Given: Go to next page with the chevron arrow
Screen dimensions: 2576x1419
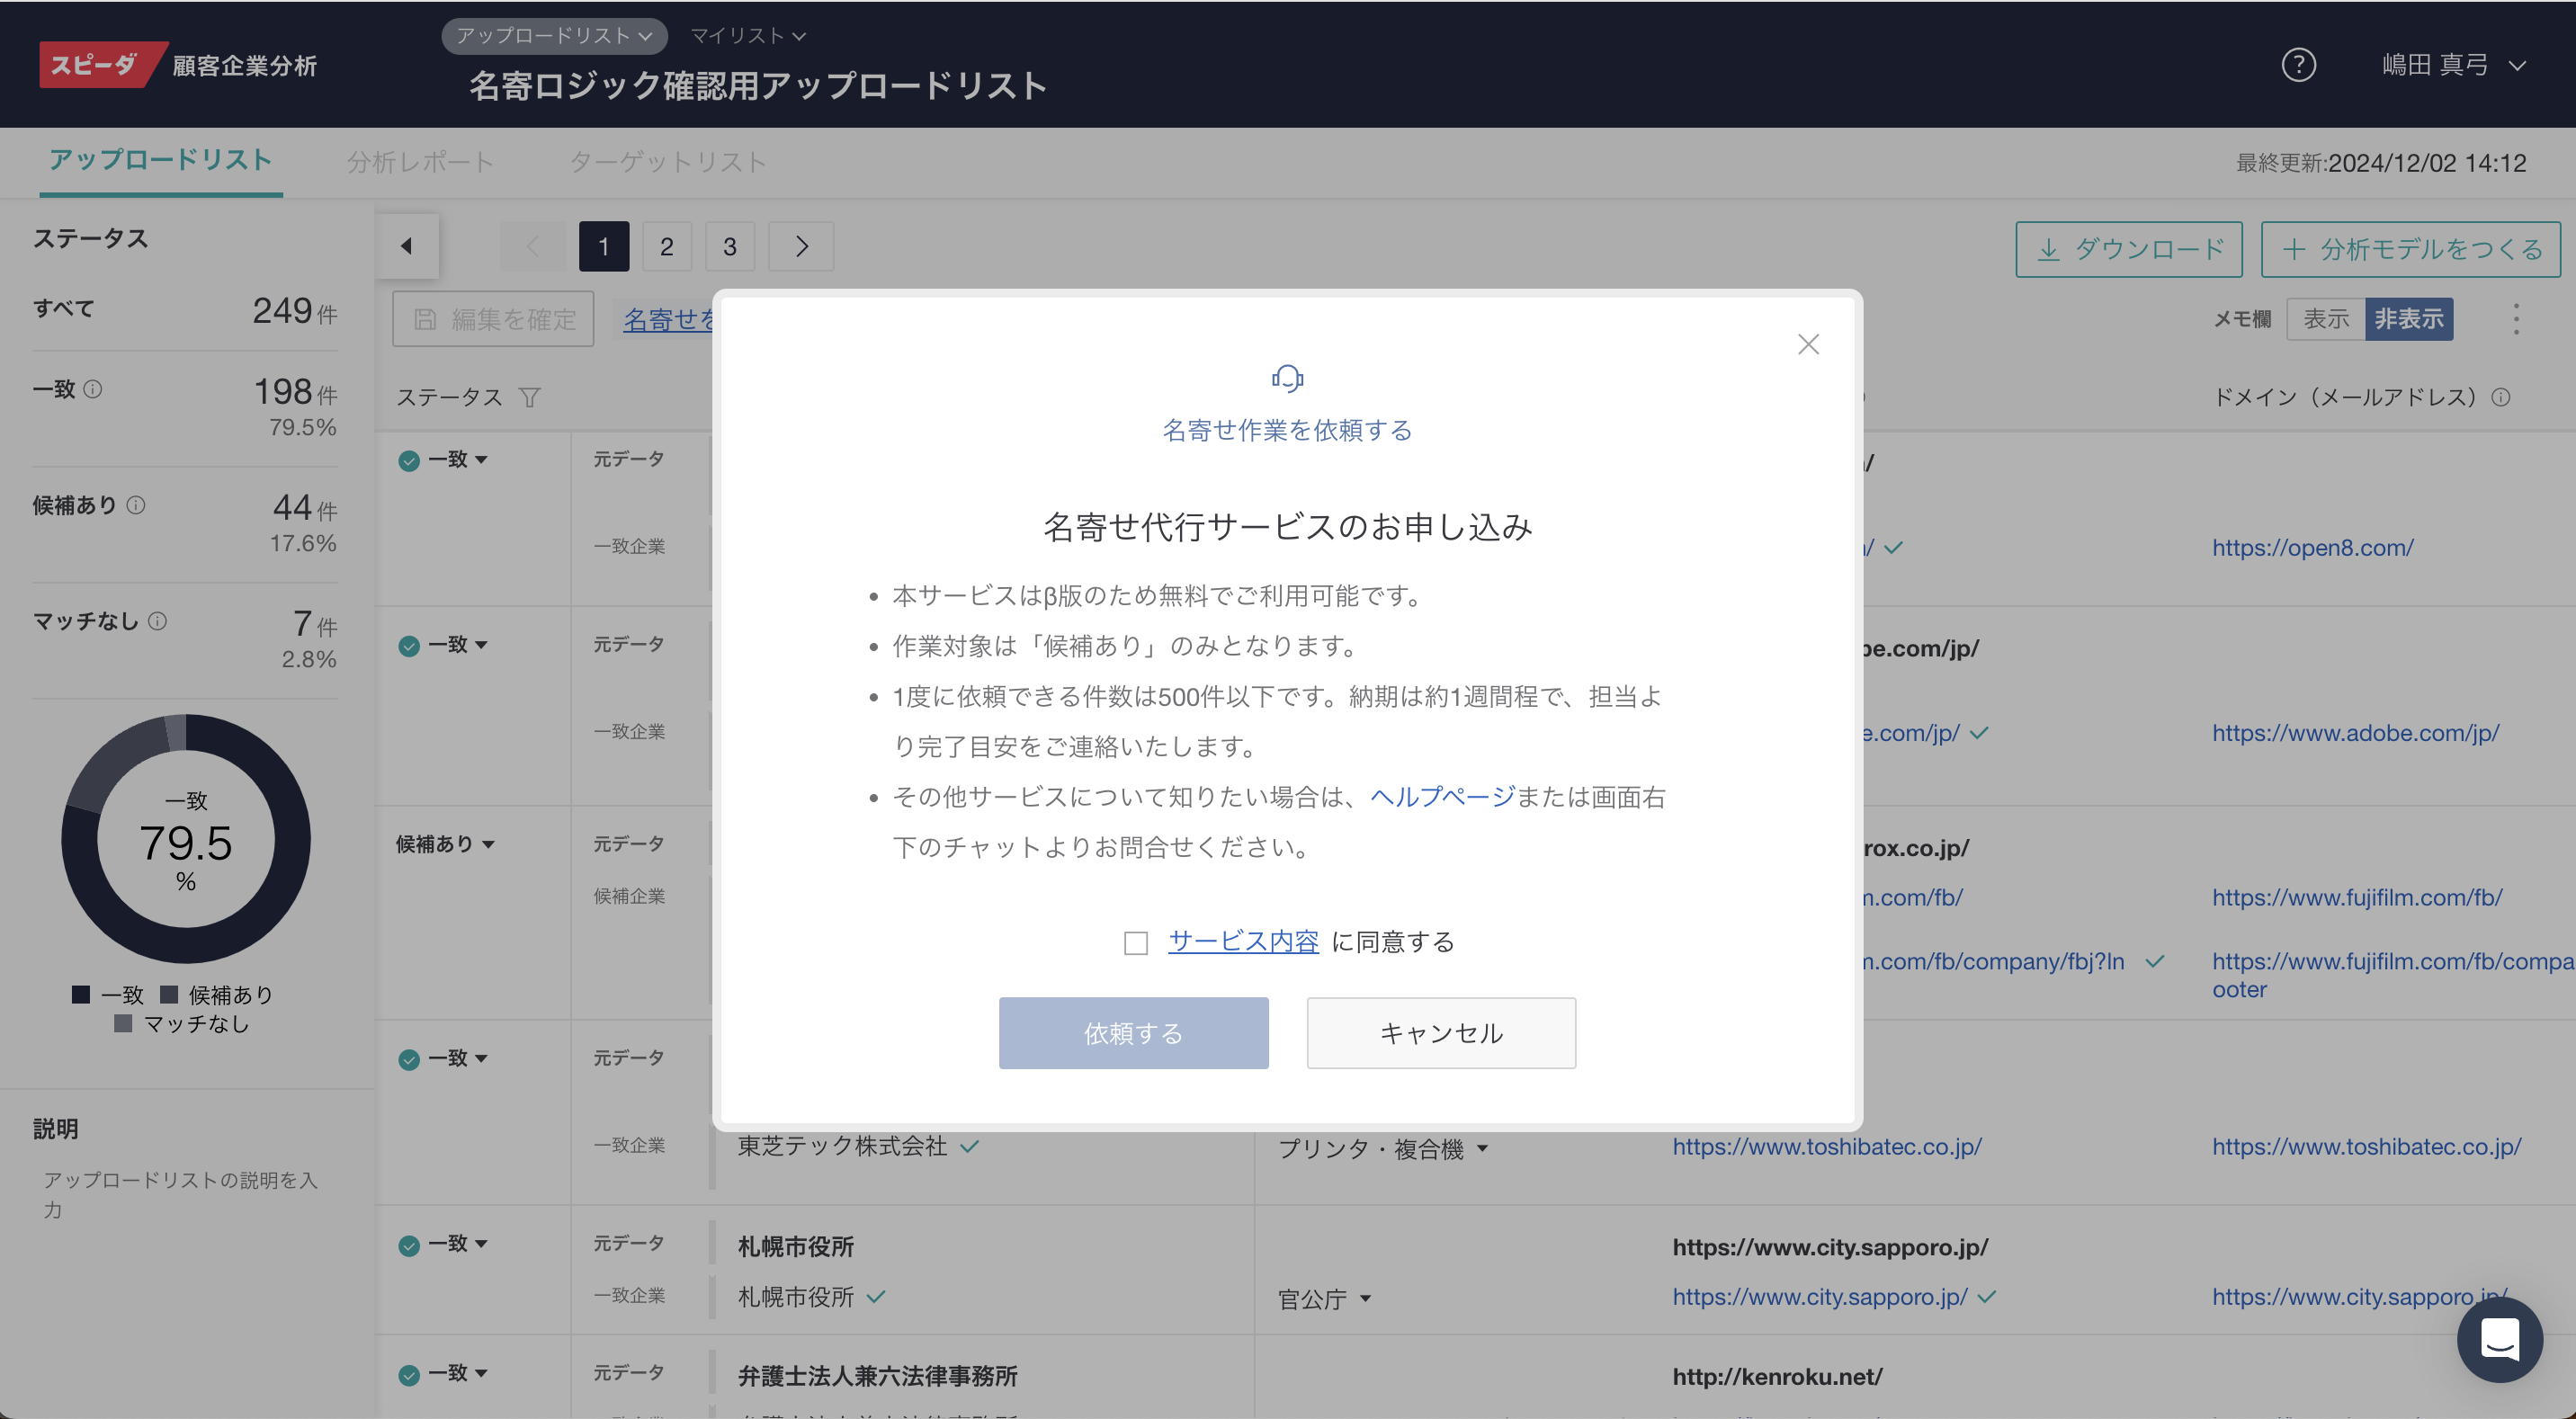Looking at the screenshot, I should pos(801,247).
